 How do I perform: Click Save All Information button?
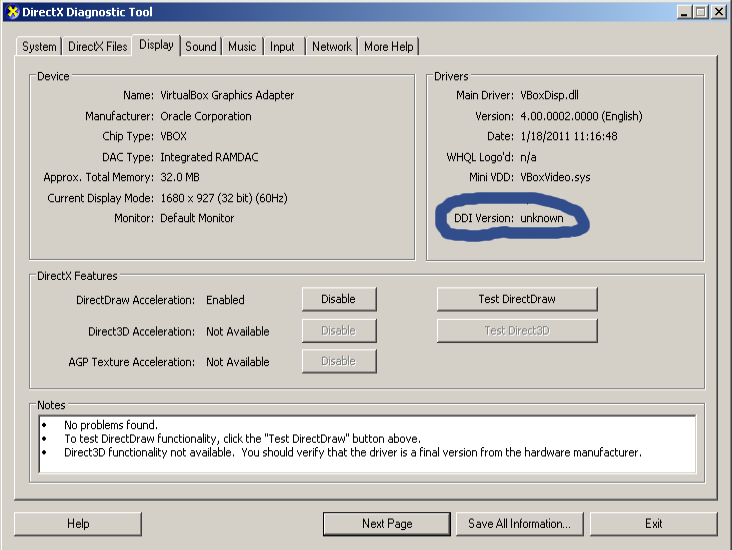tap(520, 524)
